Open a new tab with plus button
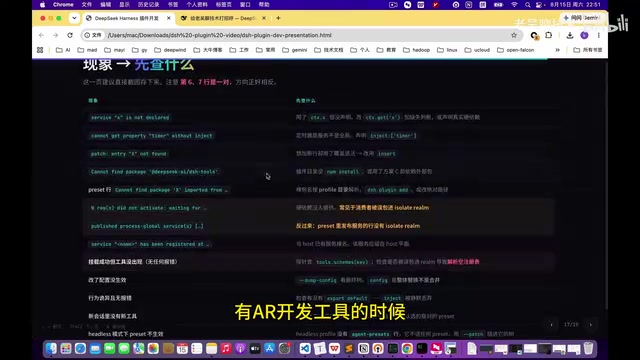This screenshot has height=360, width=640. pyautogui.click(x=278, y=18)
